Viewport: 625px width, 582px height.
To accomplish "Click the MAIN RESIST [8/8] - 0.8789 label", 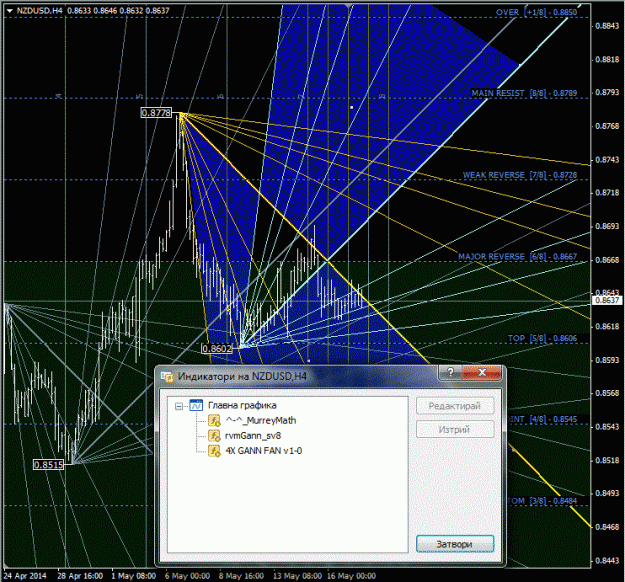I will (524, 93).
